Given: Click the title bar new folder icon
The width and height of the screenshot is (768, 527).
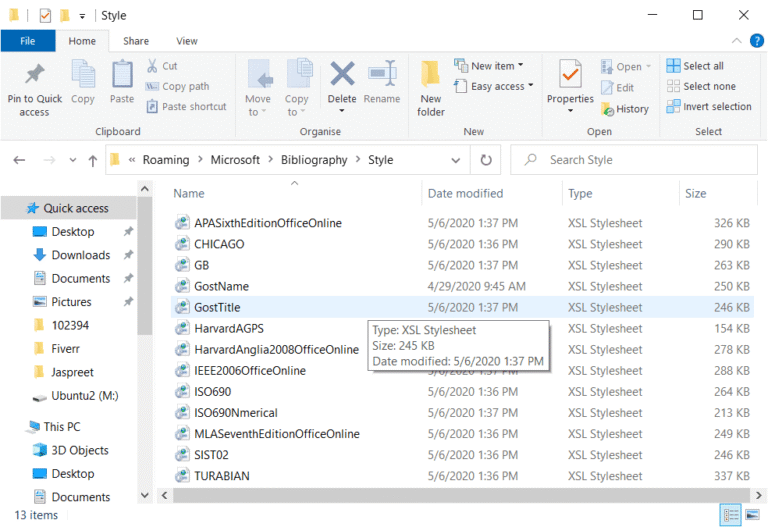Looking at the screenshot, I should (64, 16).
